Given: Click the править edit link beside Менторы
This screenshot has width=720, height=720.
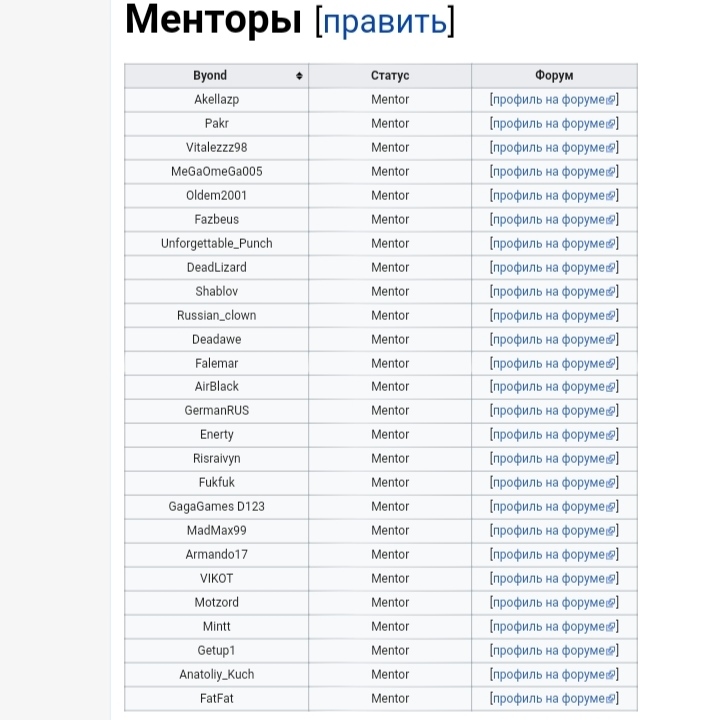Looking at the screenshot, I should [x=385, y=21].
